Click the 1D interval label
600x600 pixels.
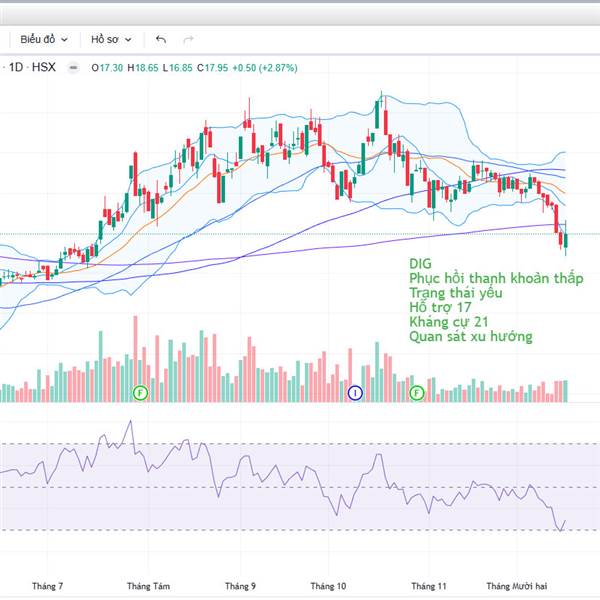[16, 68]
